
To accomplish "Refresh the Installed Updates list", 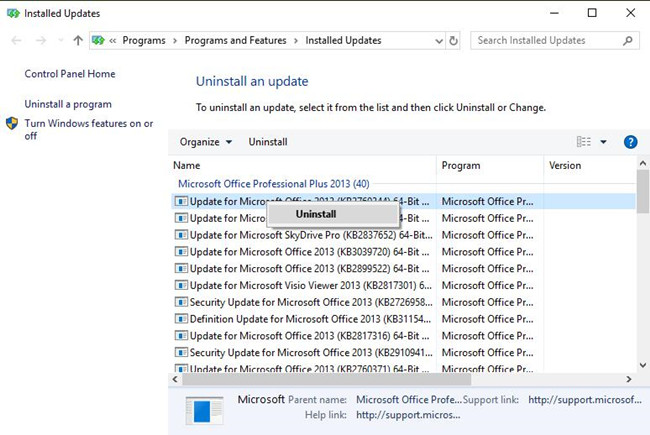I will click(x=454, y=41).
